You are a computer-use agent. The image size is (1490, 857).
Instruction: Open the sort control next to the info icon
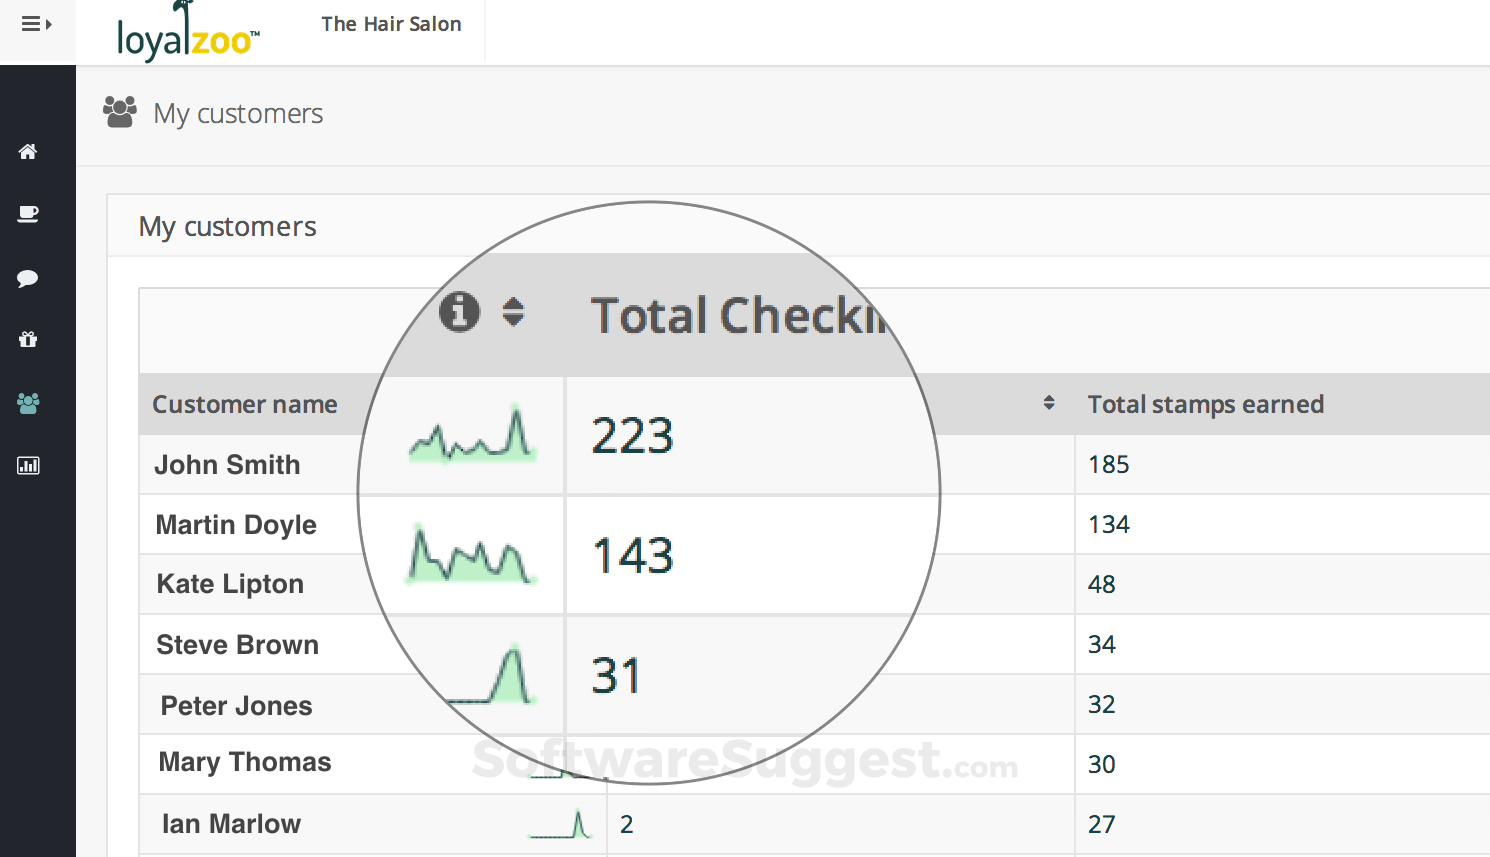click(x=514, y=311)
